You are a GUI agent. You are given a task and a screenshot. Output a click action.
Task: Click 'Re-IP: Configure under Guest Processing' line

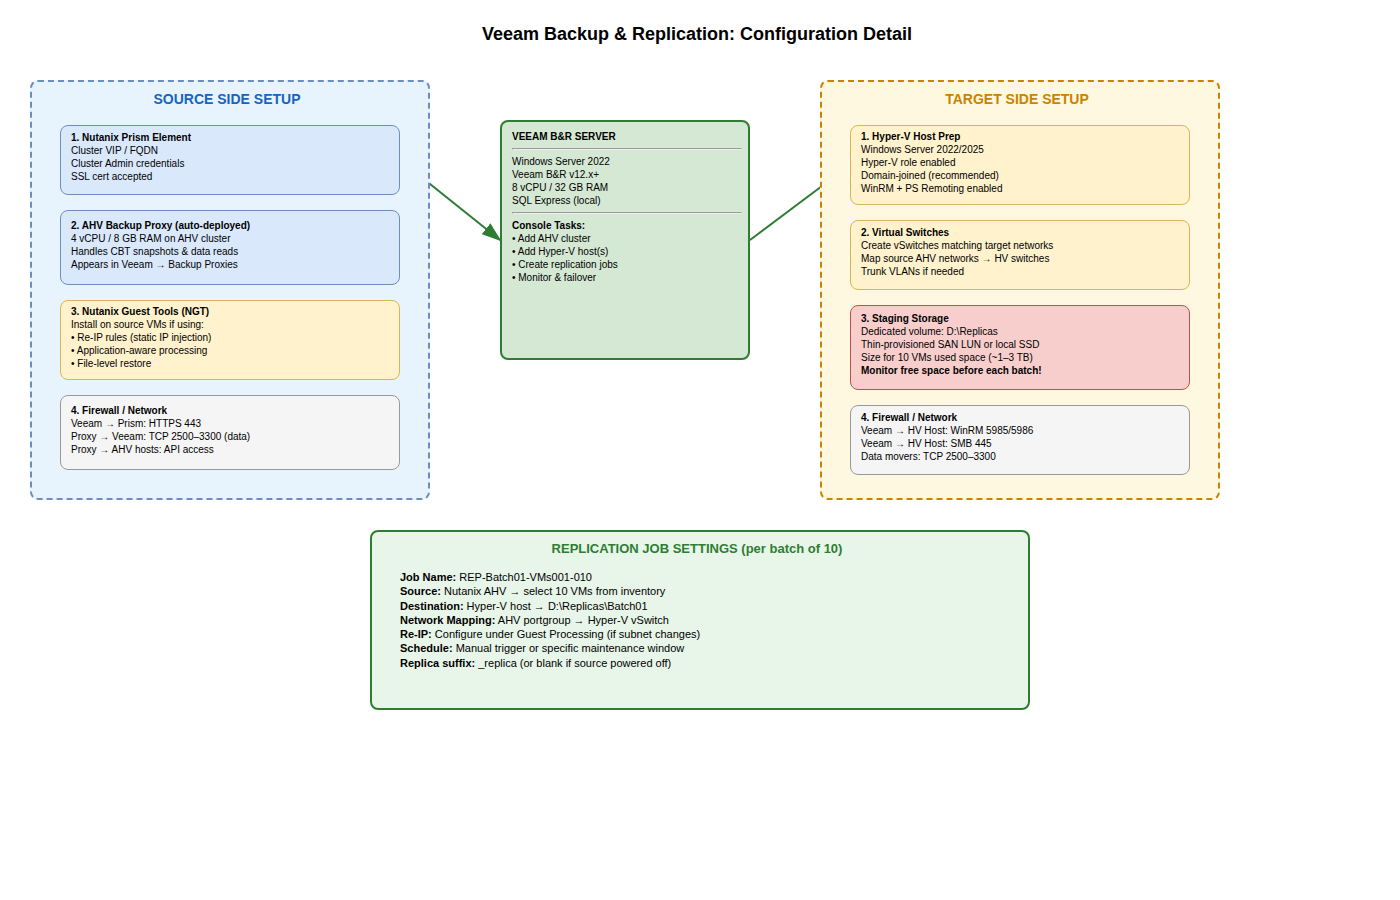[550, 634]
